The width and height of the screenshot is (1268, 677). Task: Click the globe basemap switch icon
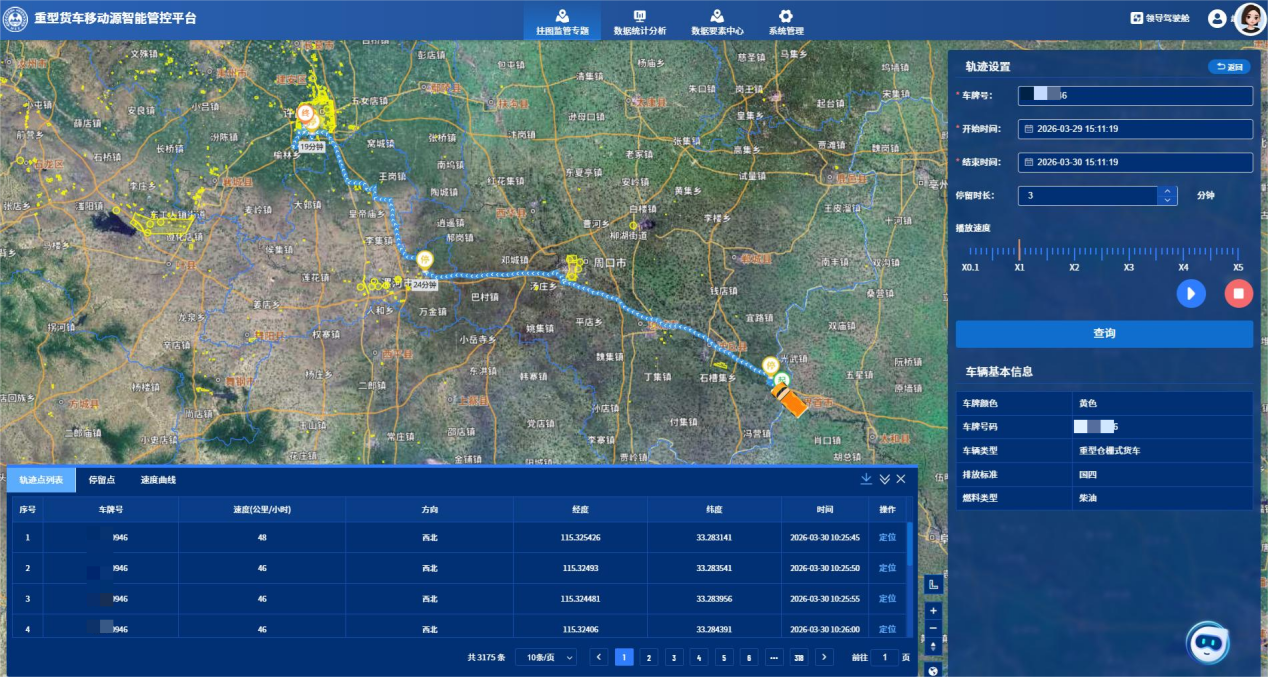(933, 670)
